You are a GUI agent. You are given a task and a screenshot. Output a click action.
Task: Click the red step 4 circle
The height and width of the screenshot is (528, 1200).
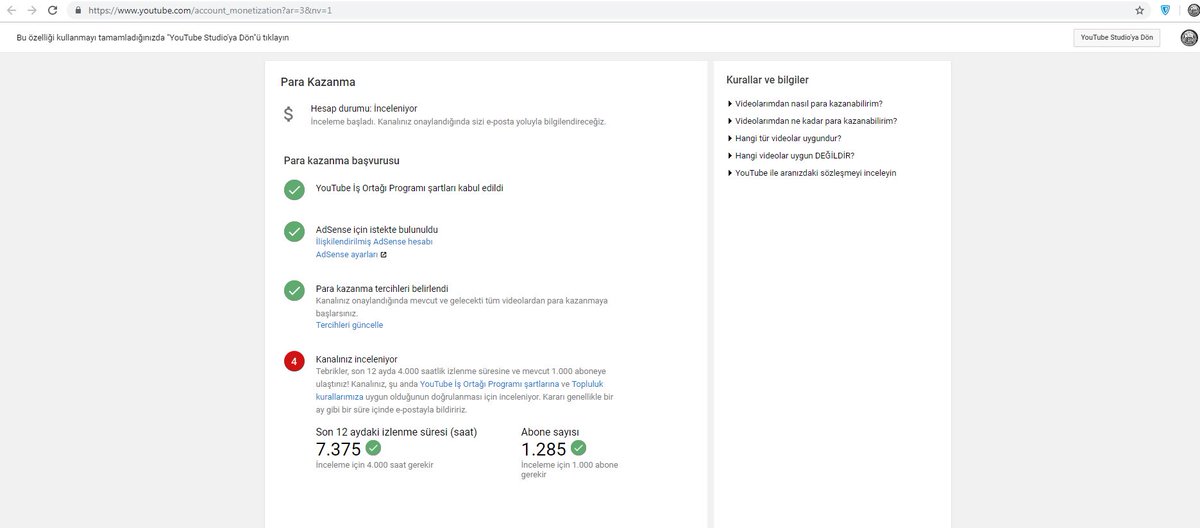click(x=294, y=360)
